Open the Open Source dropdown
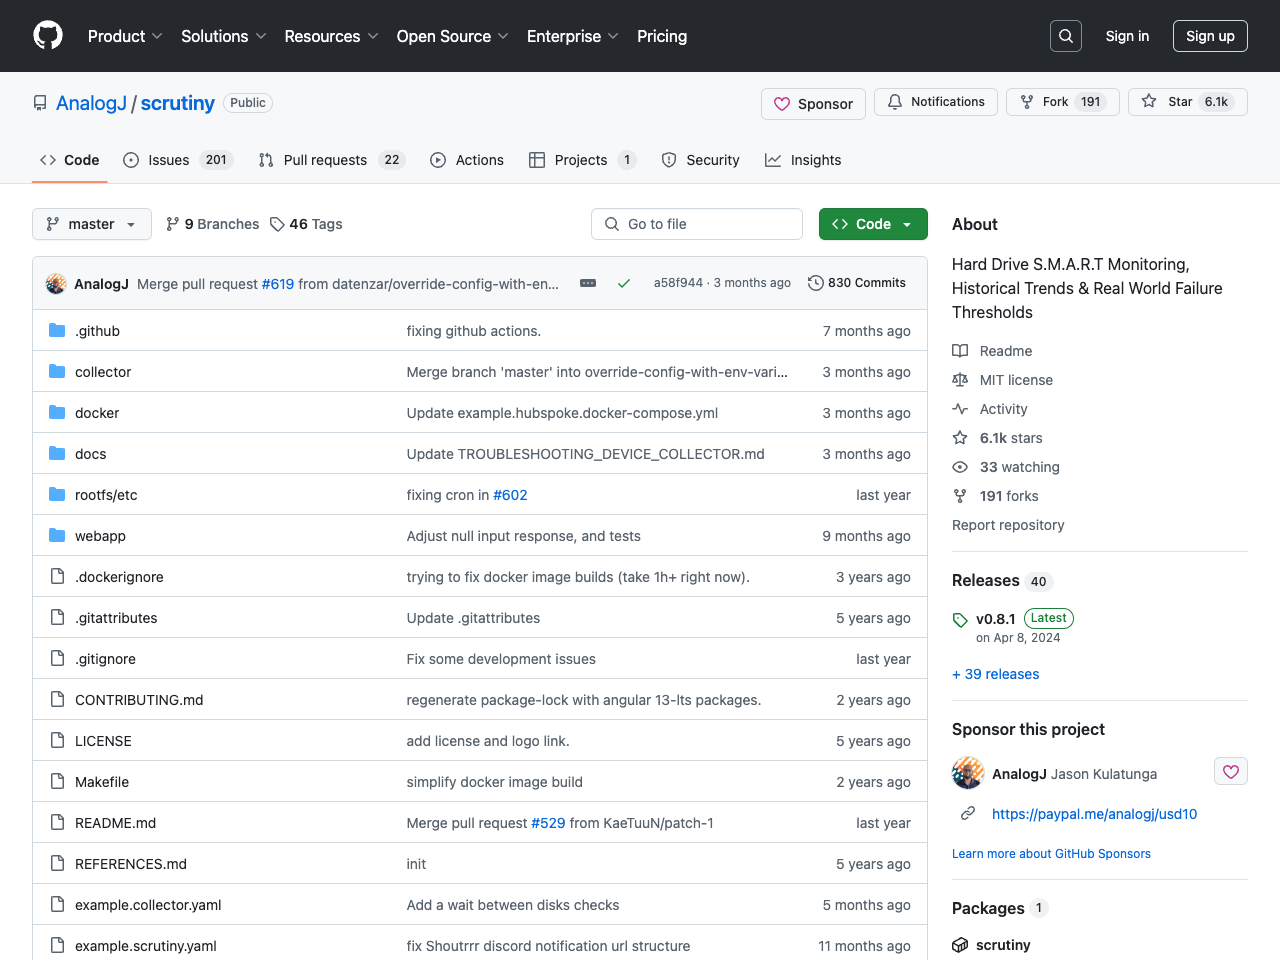This screenshot has width=1280, height=960. 453,36
